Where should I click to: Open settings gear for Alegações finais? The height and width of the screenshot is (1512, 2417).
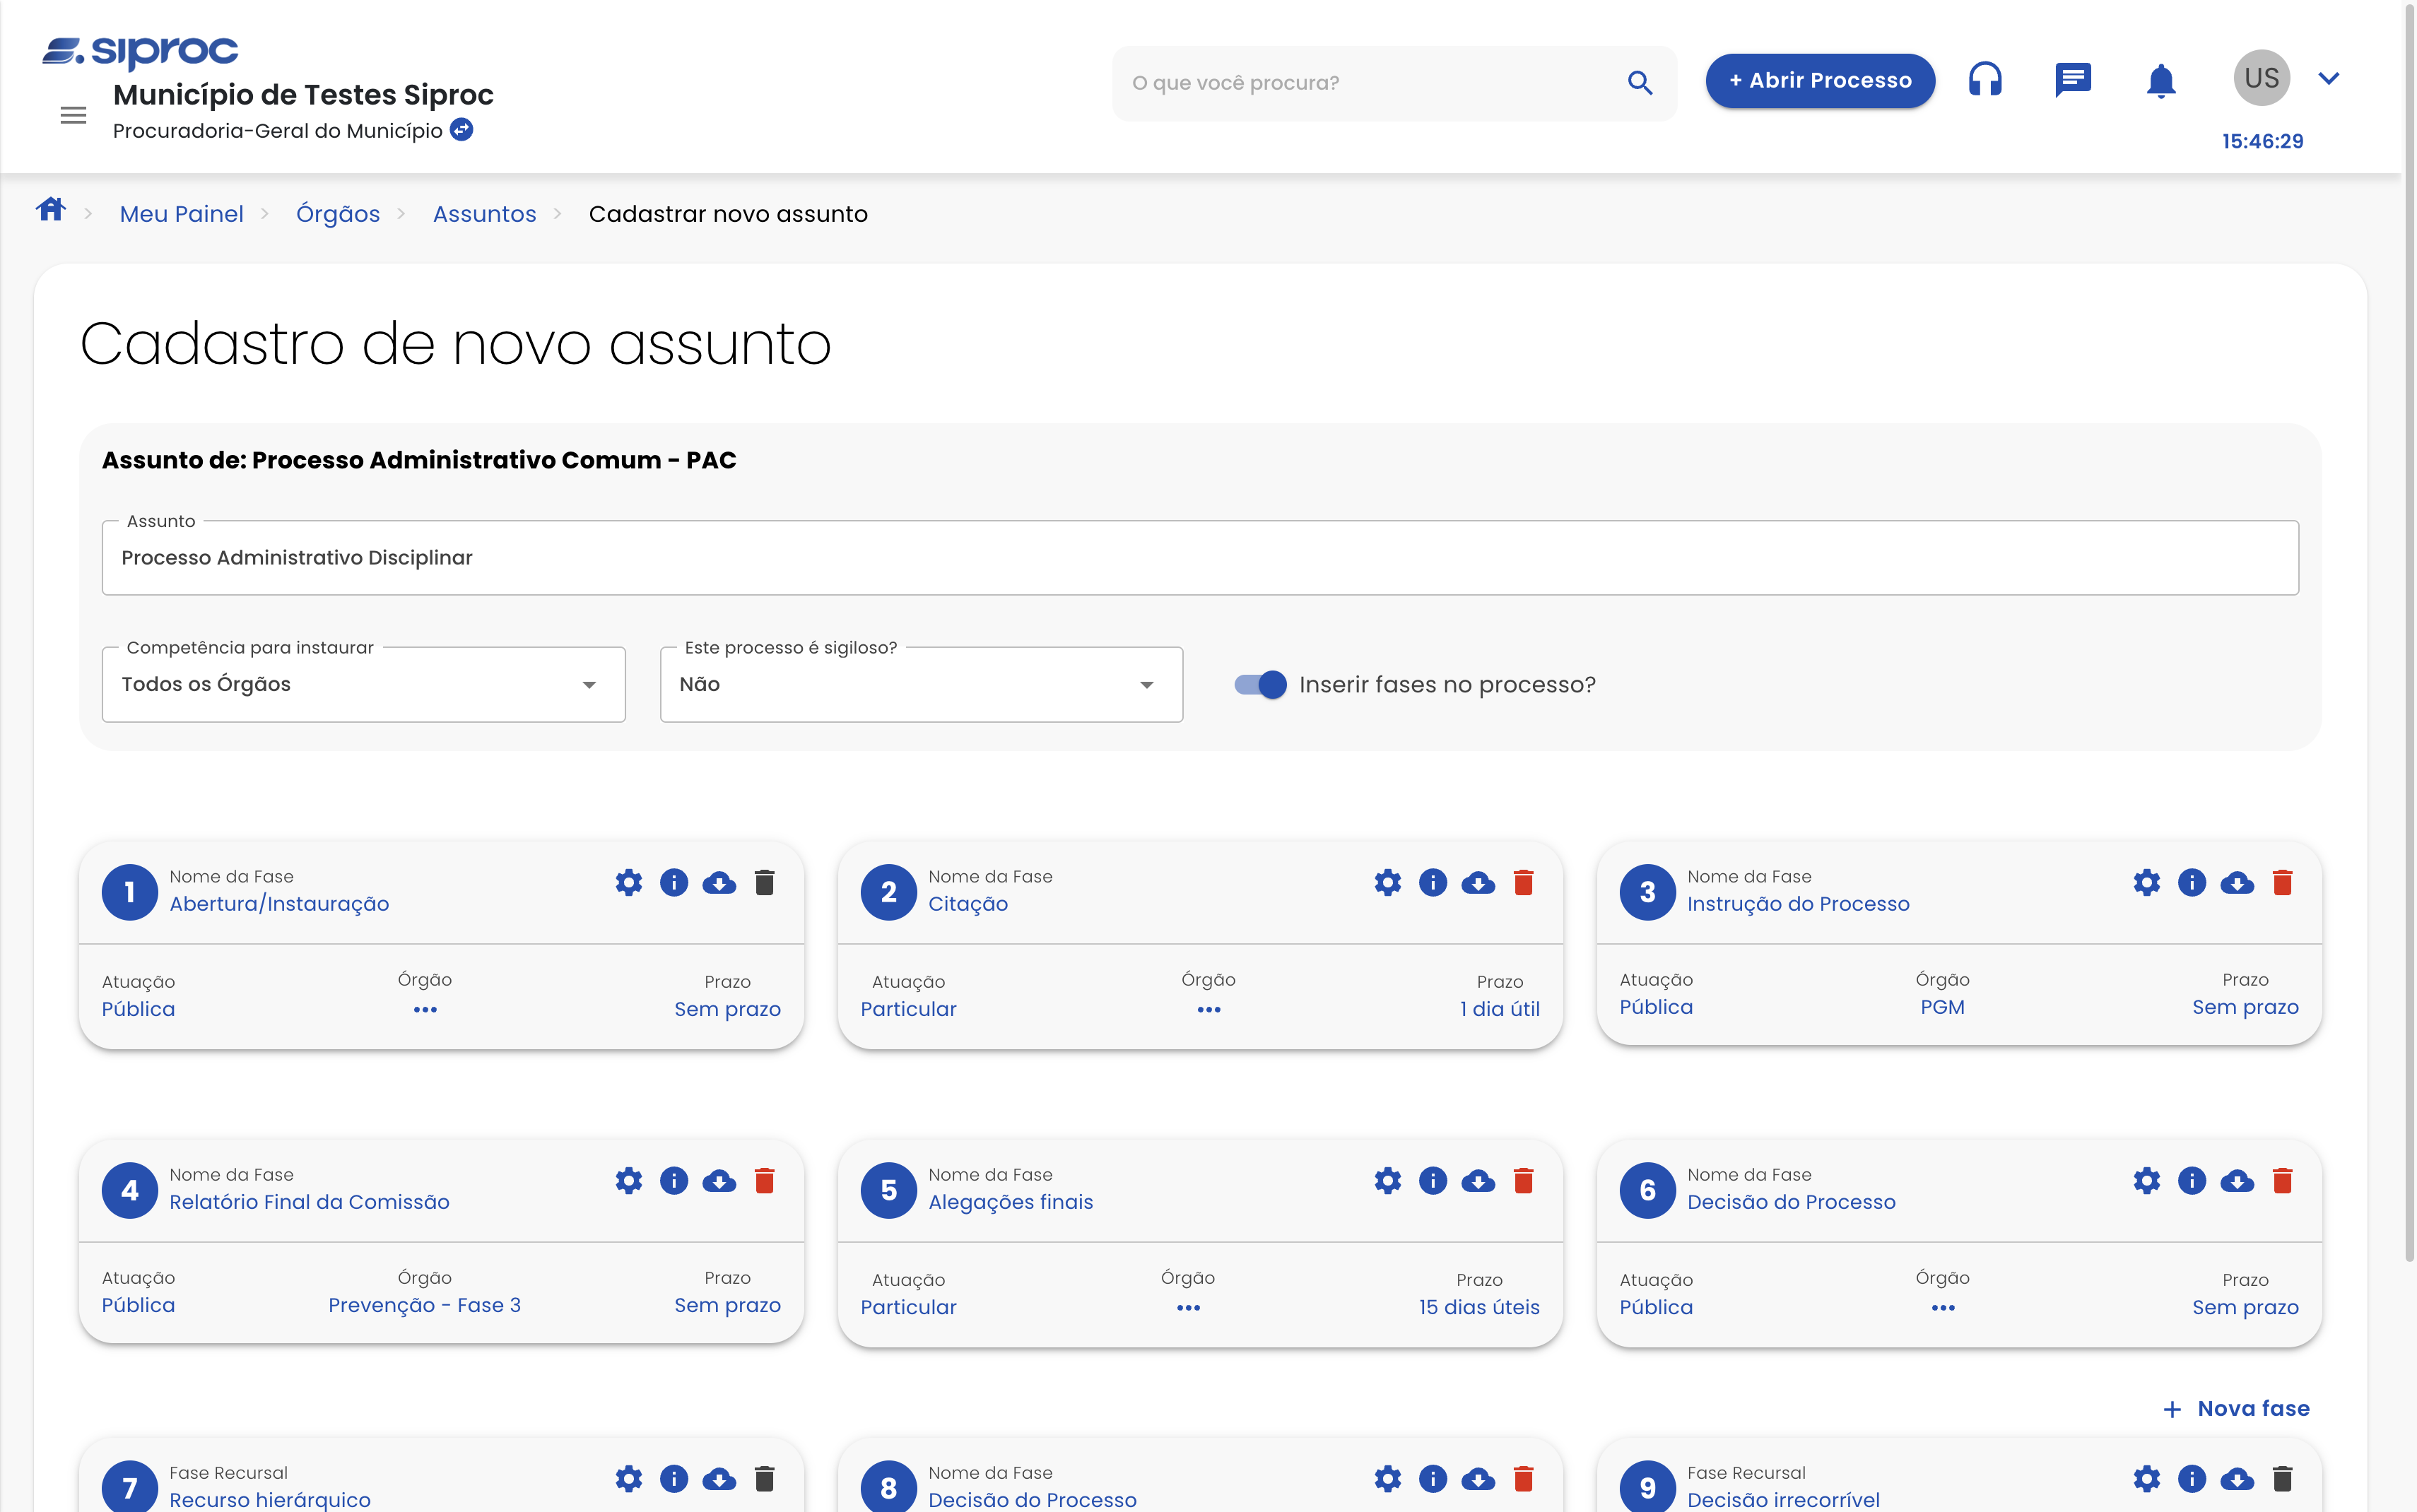1387,1181
